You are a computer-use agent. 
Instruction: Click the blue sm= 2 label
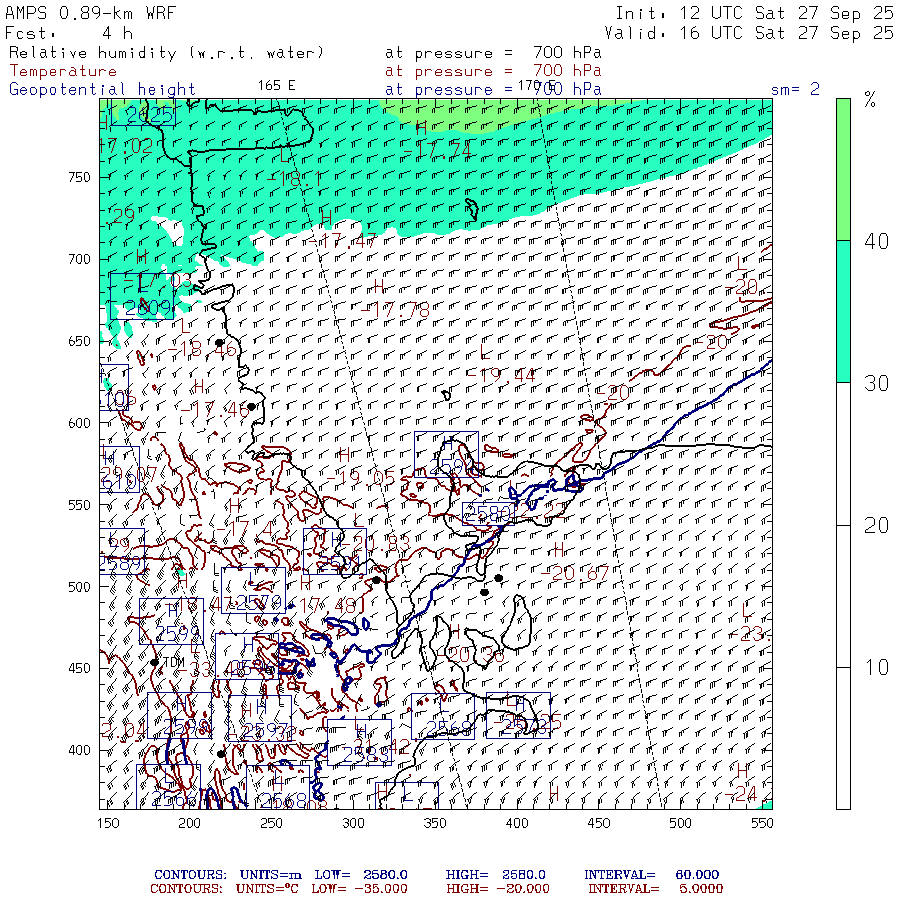(795, 89)
